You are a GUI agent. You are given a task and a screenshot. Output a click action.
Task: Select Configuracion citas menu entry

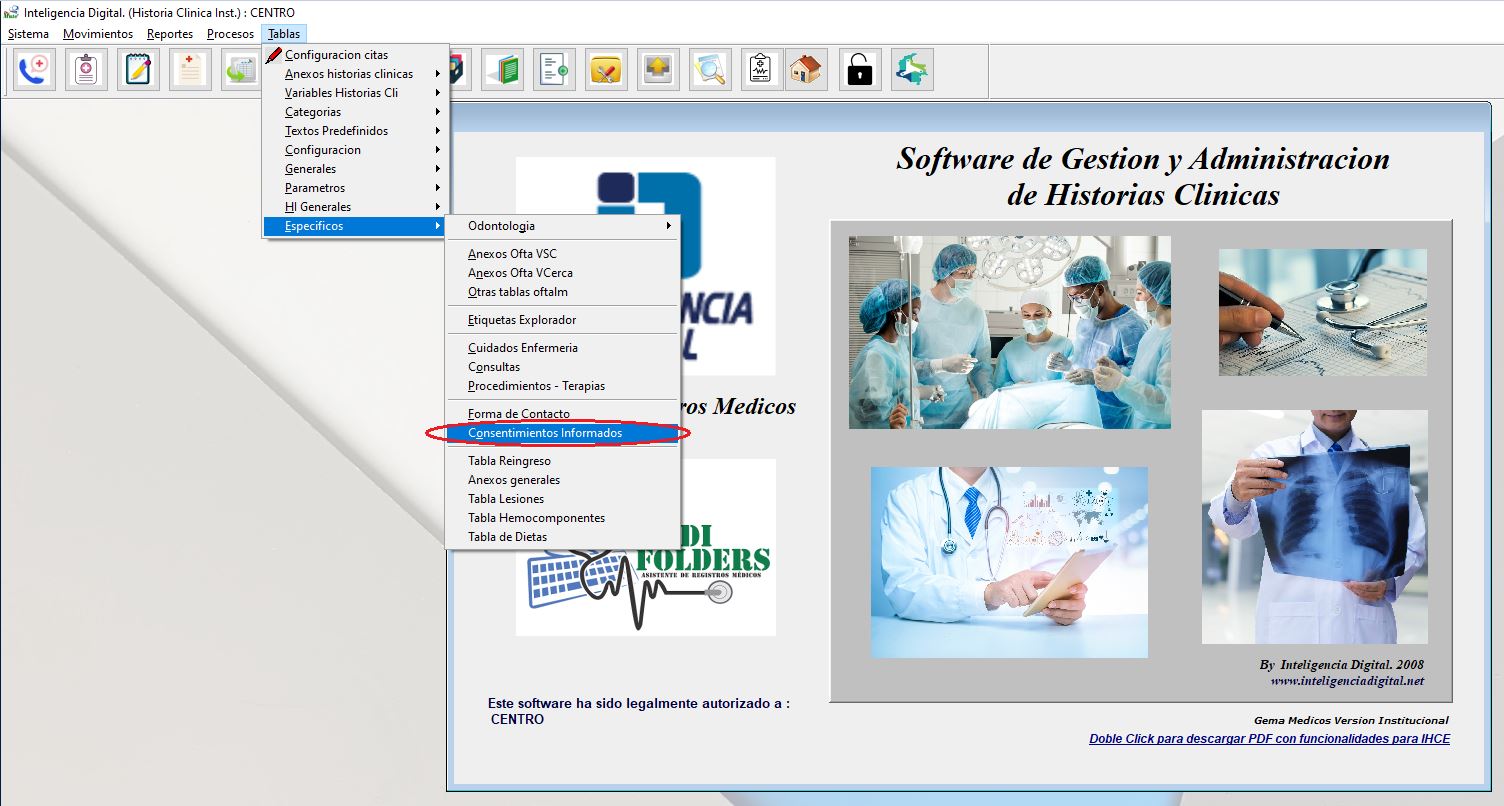click(355, 55)
